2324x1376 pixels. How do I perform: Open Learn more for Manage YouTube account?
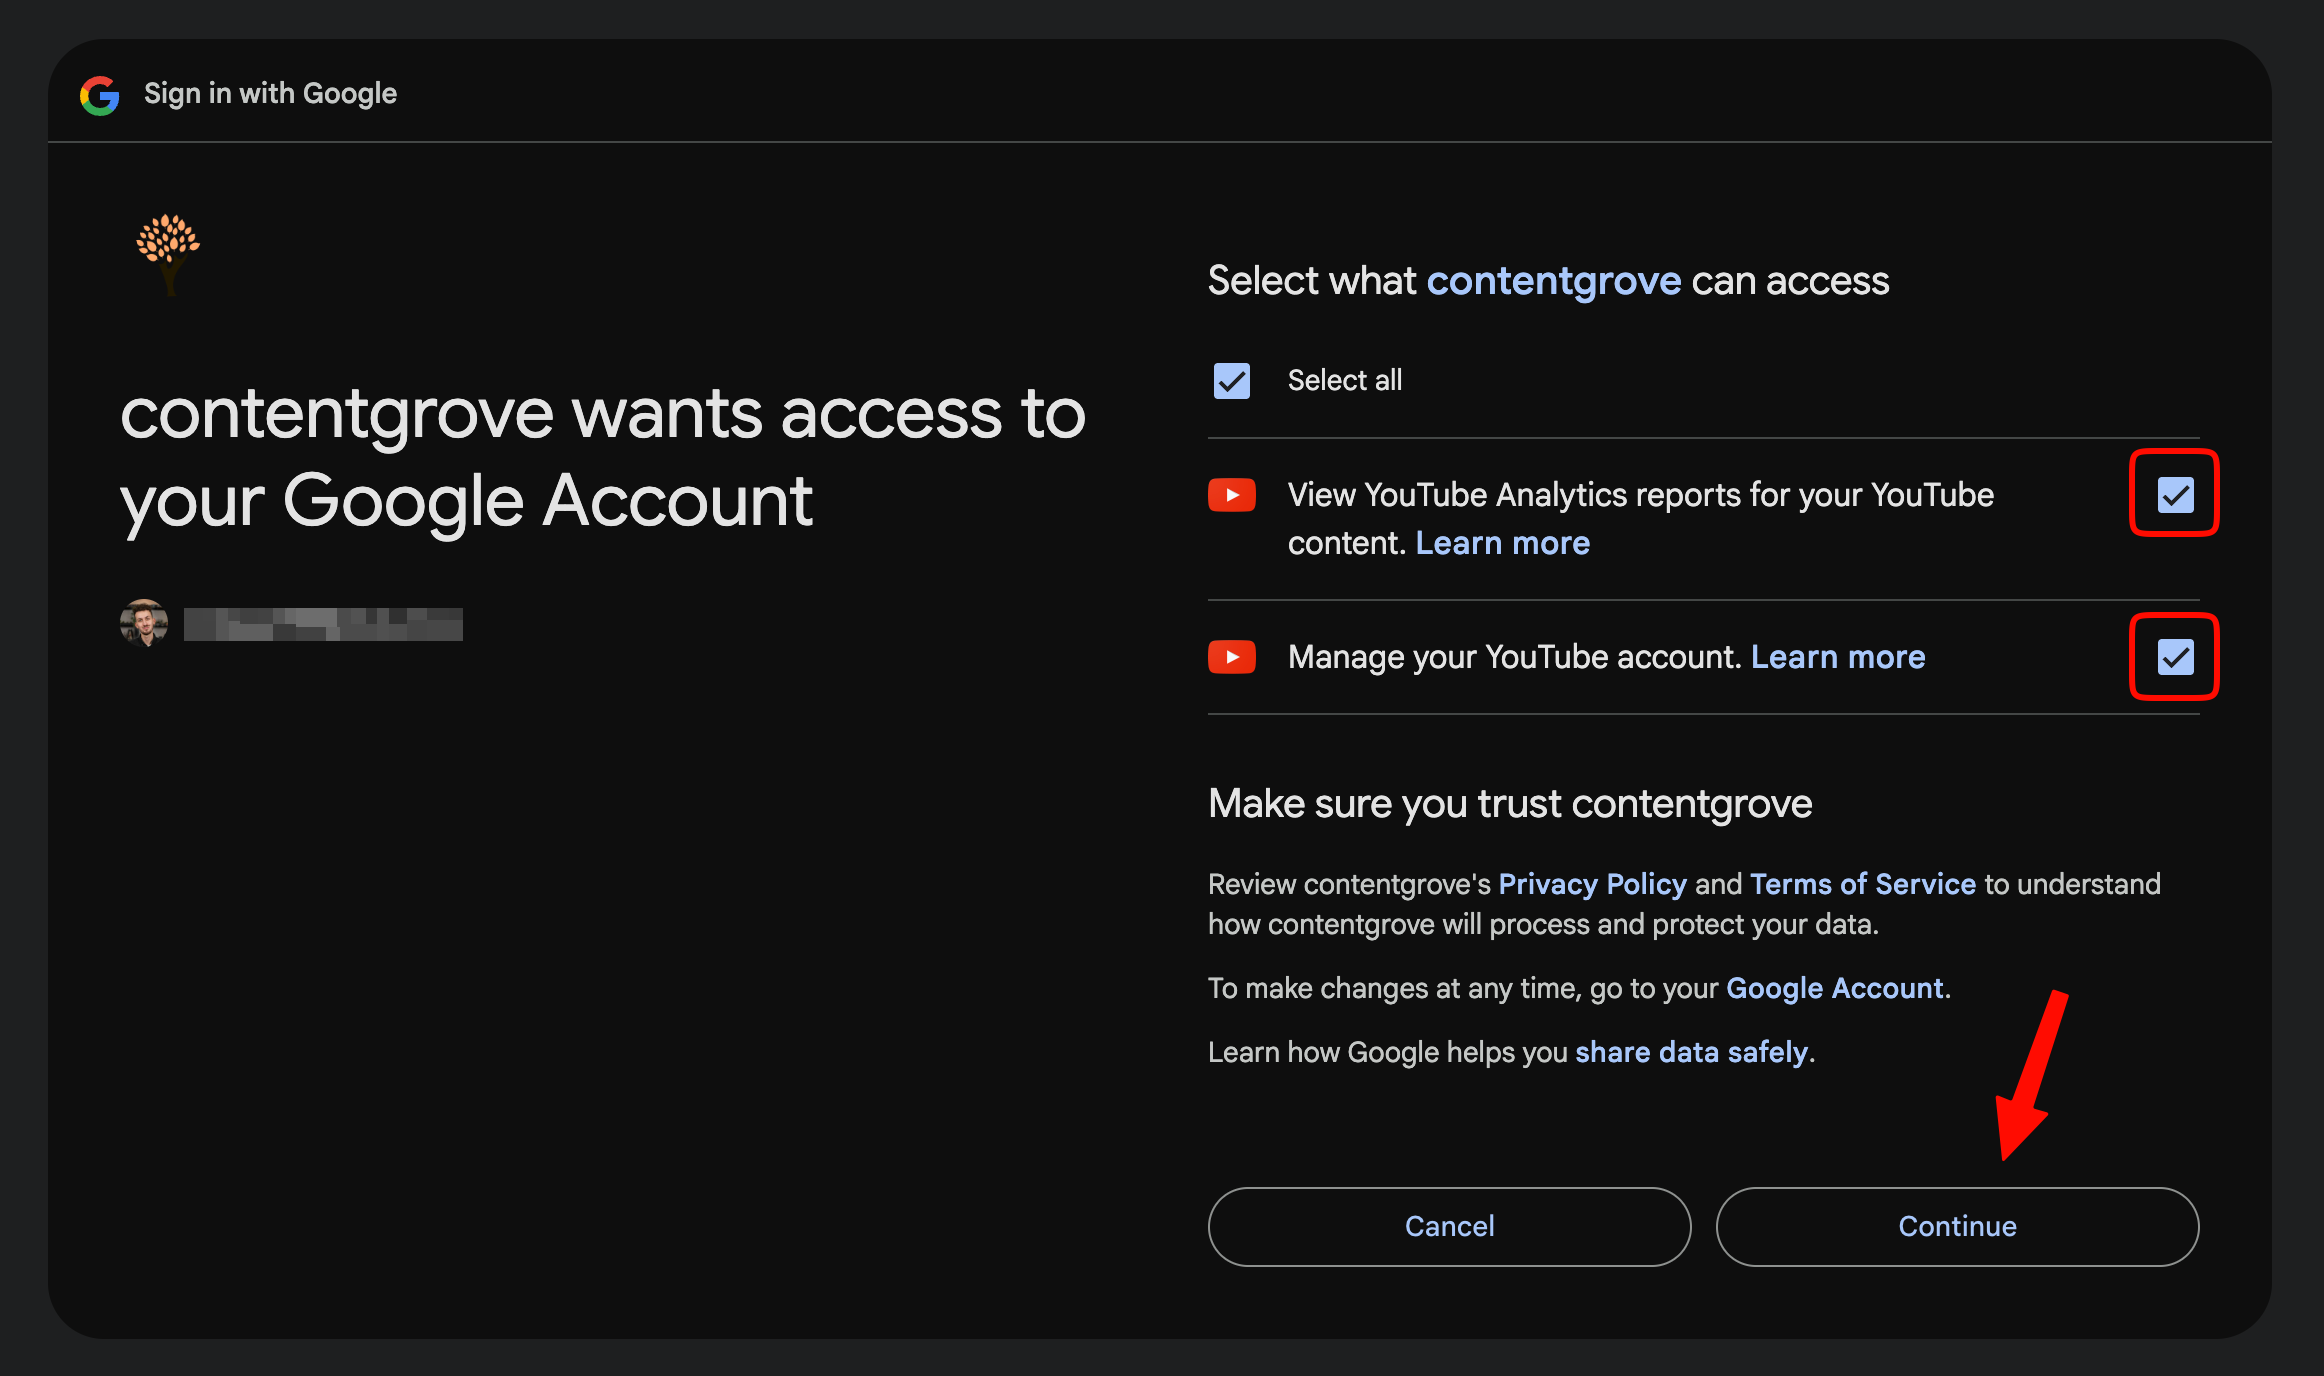coord(1837,657)
